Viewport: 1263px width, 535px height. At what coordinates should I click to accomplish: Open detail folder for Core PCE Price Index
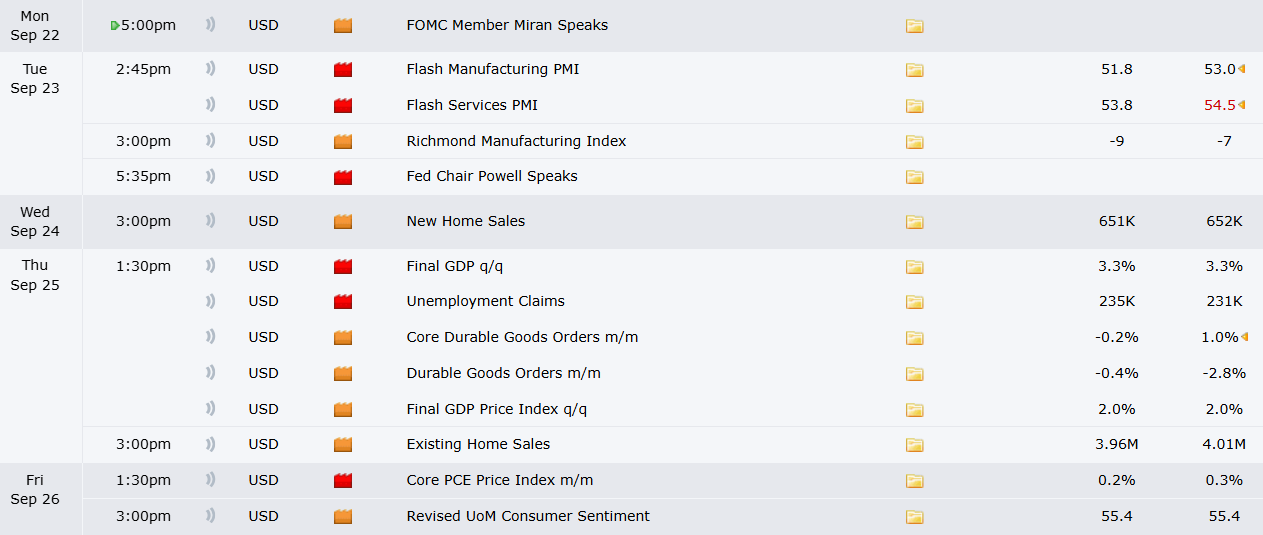click(914, 481)
